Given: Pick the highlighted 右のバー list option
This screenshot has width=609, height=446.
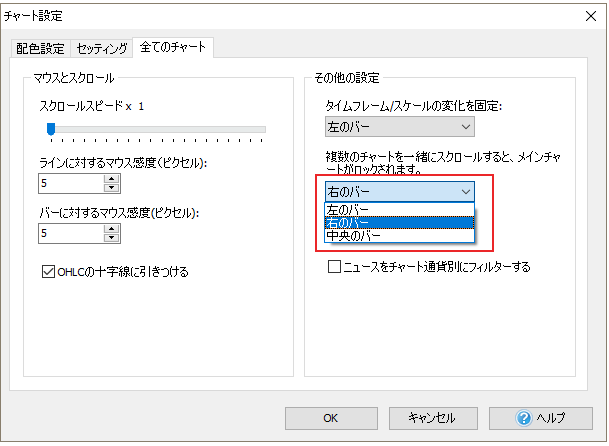Looking at the screenshot, I should coord(399,222).
